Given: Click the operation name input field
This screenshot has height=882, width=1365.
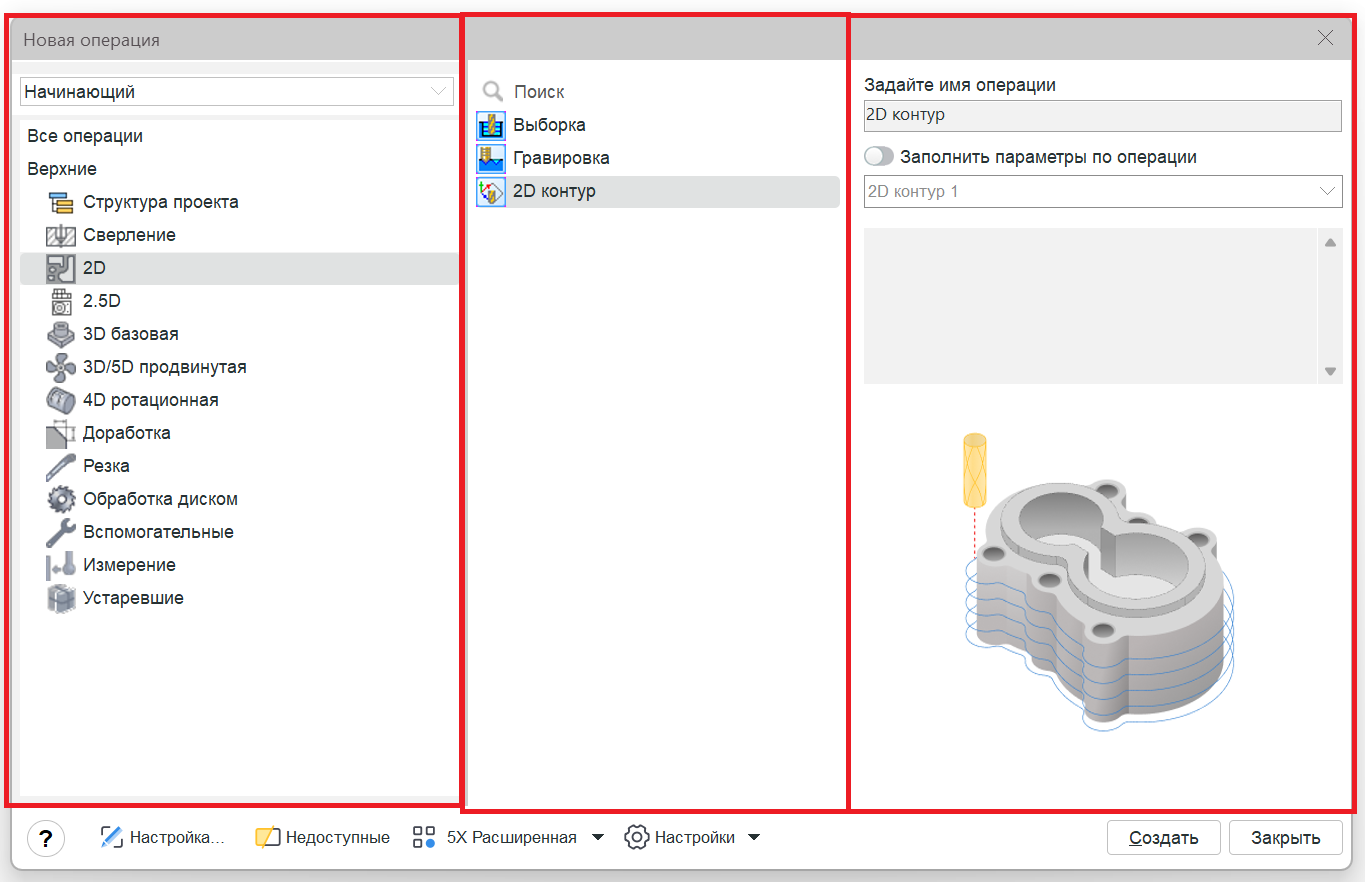Looking at the screenshot, I should [1103, 115].
